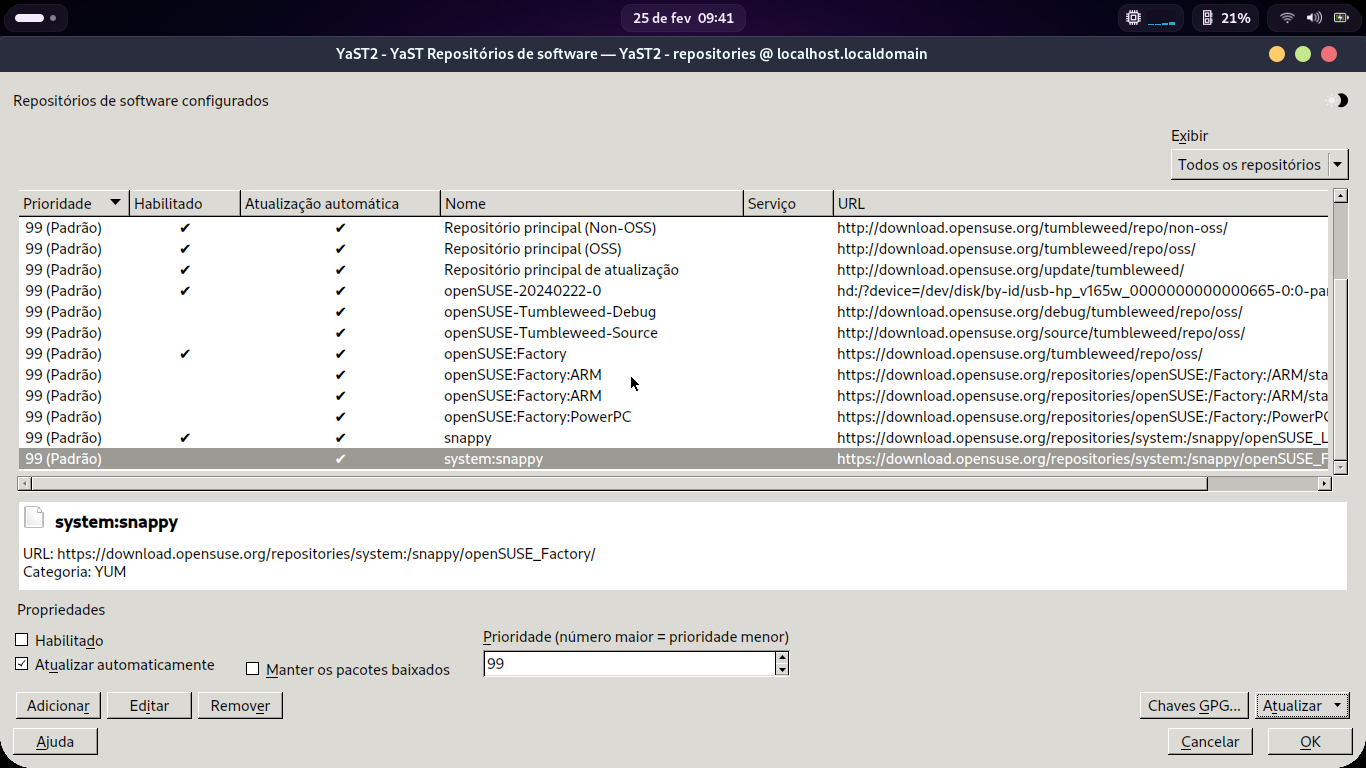
Task: Select Repositório principal (Non-OSS) row
Action: pyautogui.click(x=674, y=228)
